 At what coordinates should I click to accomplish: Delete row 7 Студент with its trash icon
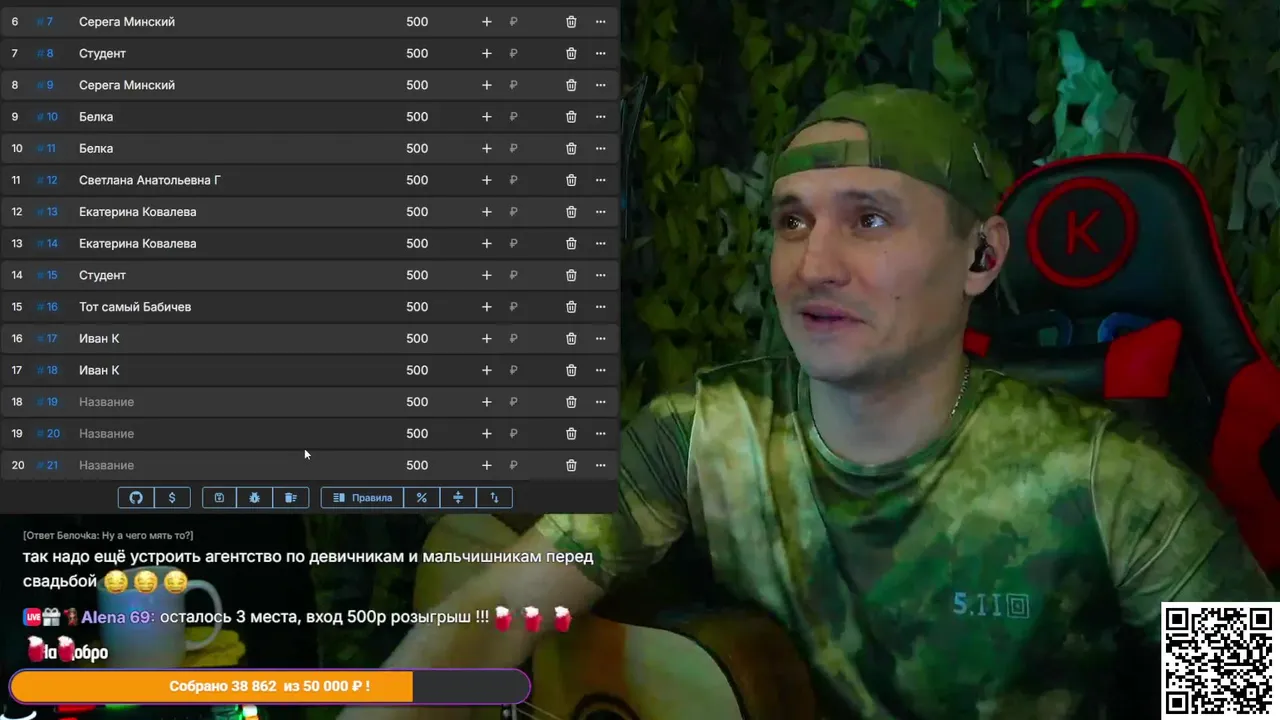(571, 53)
